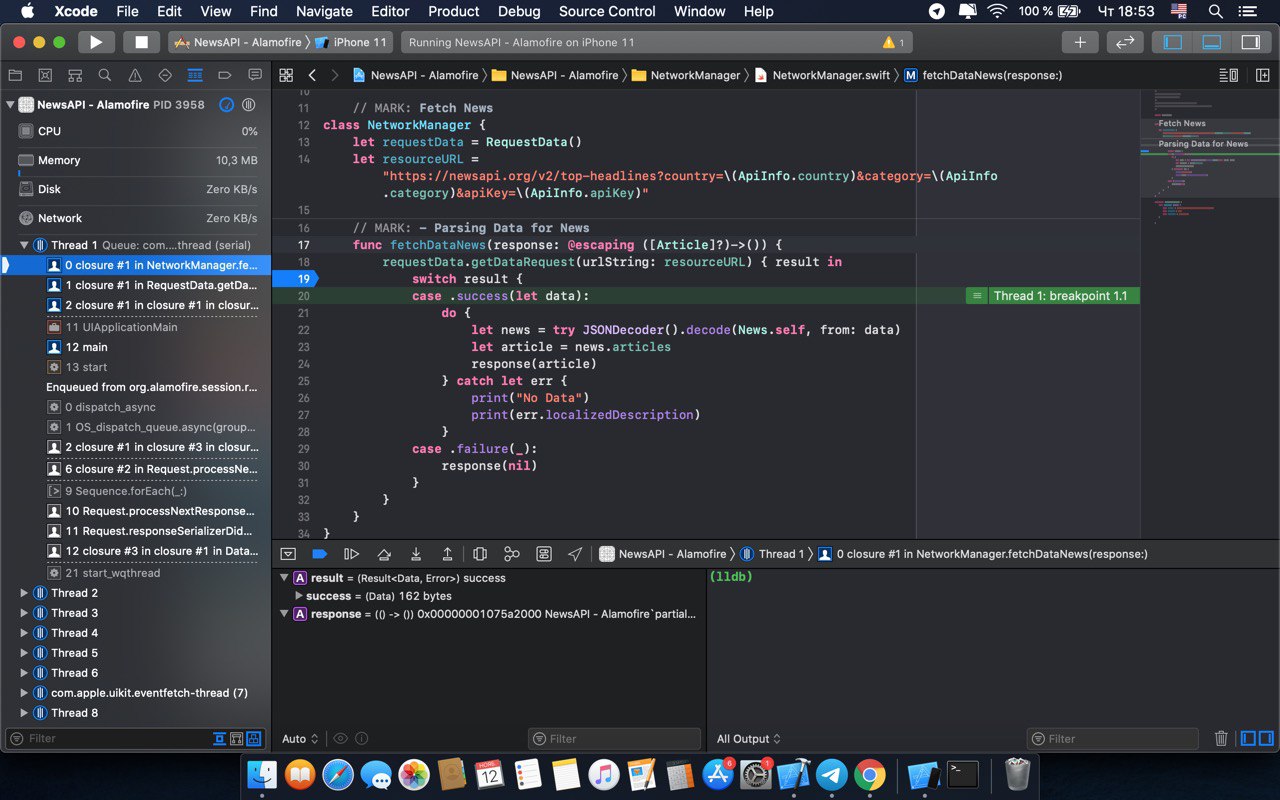Screen dimensions: 1280x800
Task: Click the line 19 breakpoint marker
Action: (299, 279)
